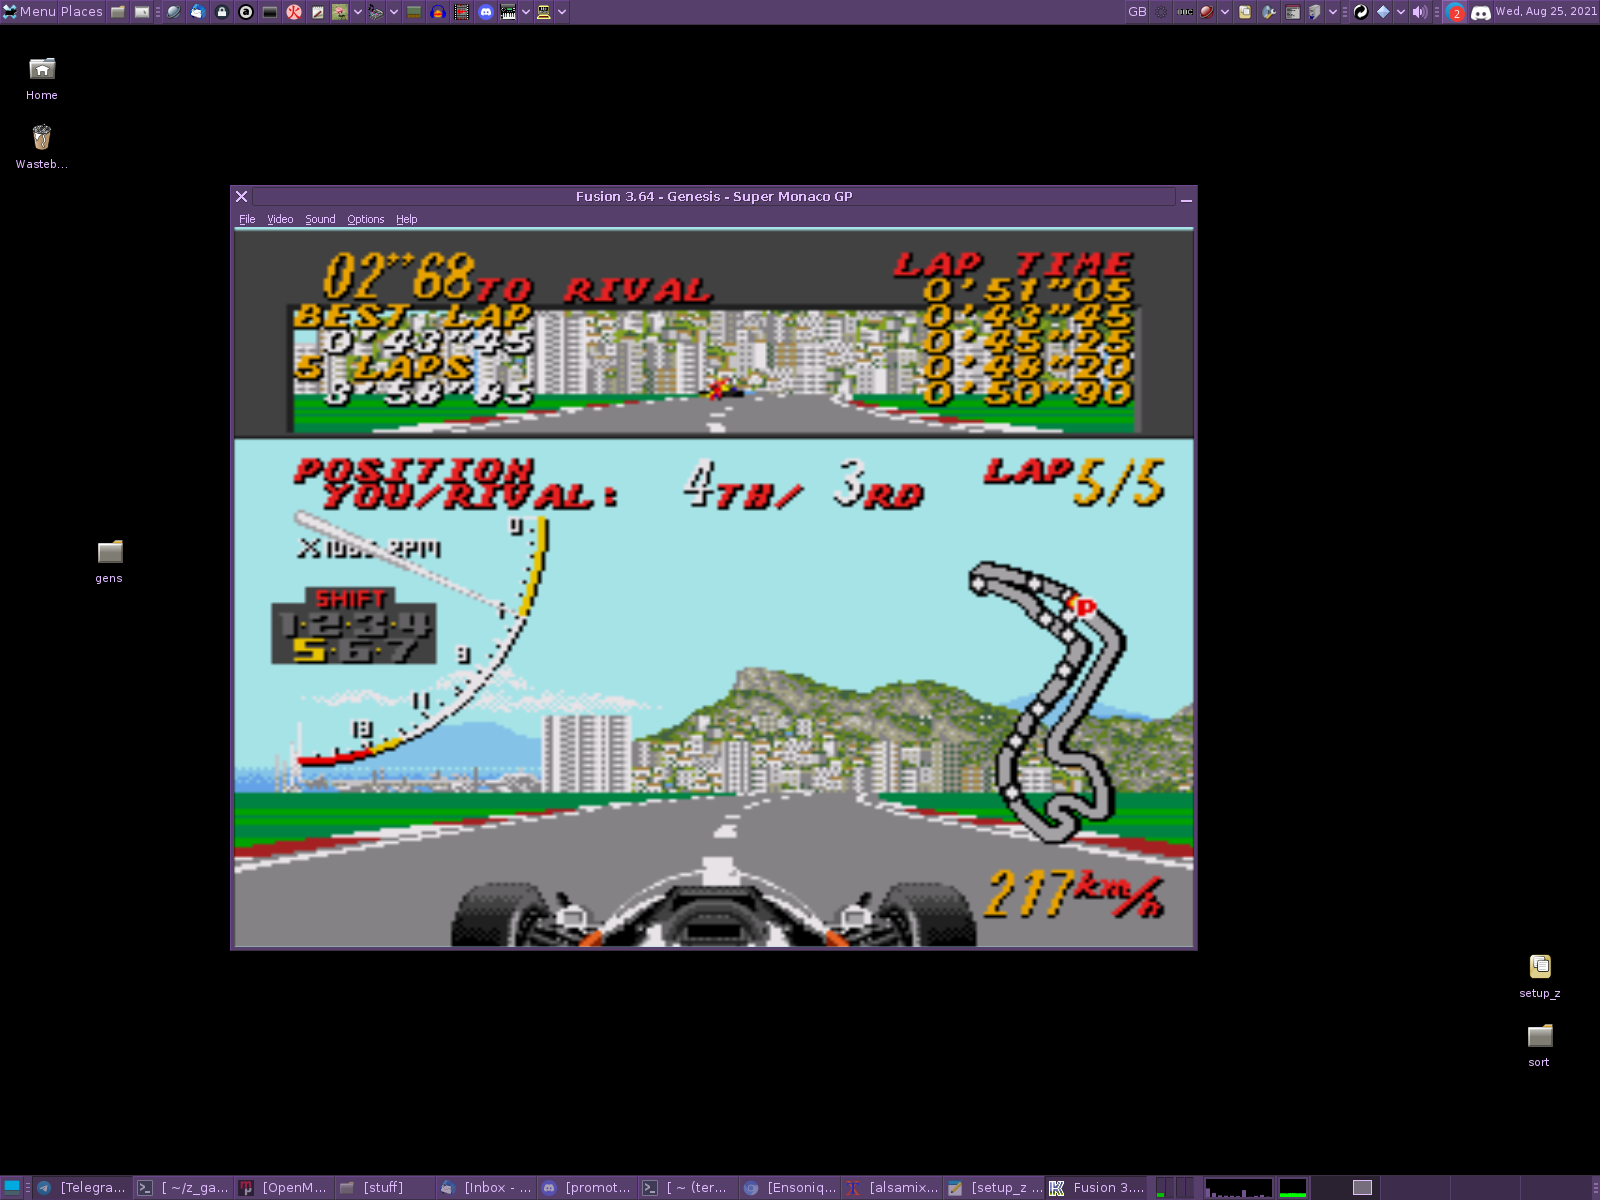Expand the dropdown next to the flower launcher
The width and height of the screenshot is (1600, 1200).
tap(358, 12)
